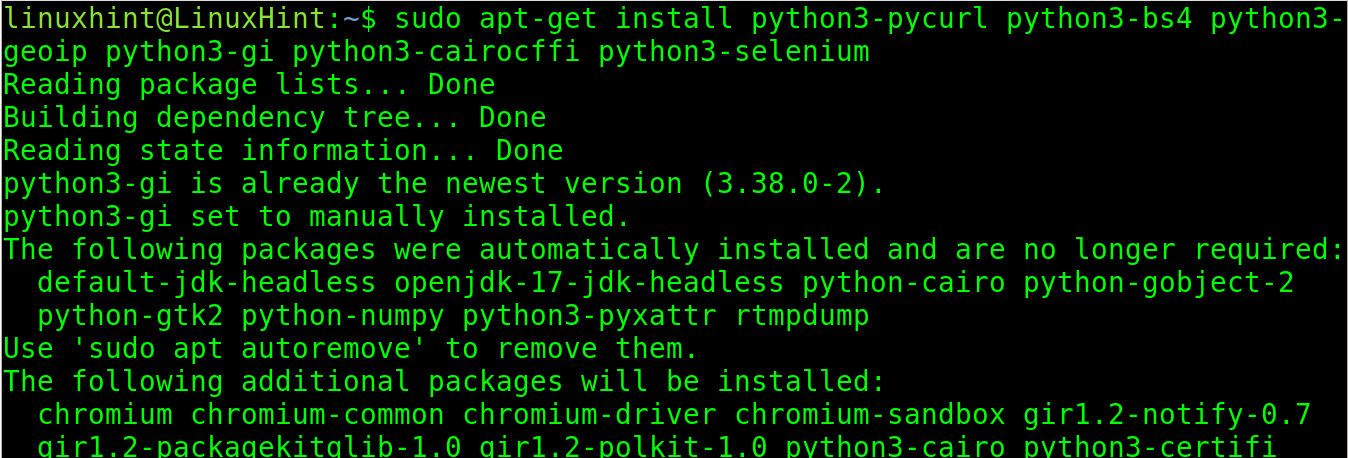The height and width of the screenshot is (458, 1348).
Task: Click chromium-driver package name
Action: tap(590, 415)
